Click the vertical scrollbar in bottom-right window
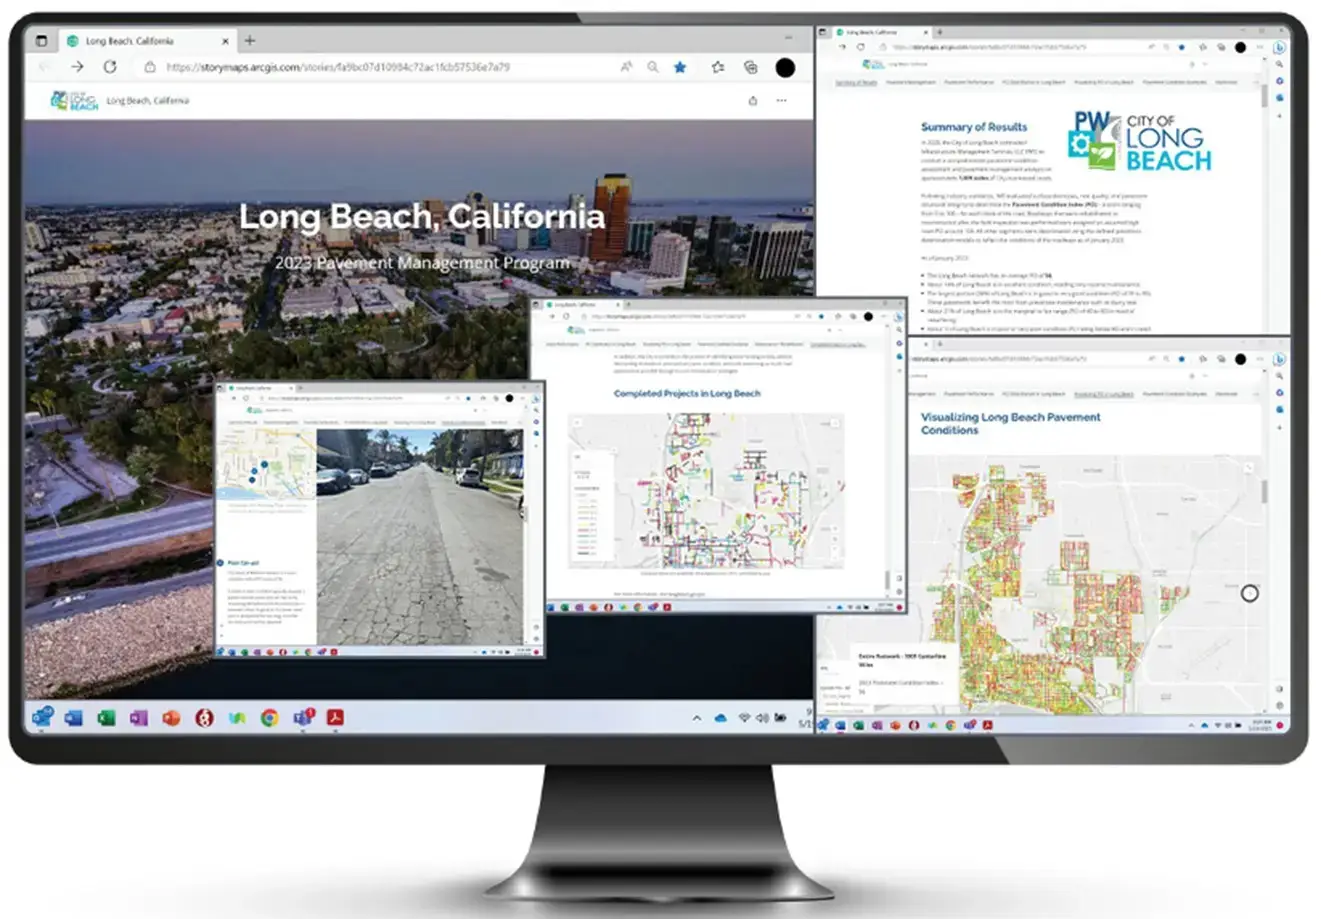This screenshot has width=1321, height=919. [x=1264, y=490]
